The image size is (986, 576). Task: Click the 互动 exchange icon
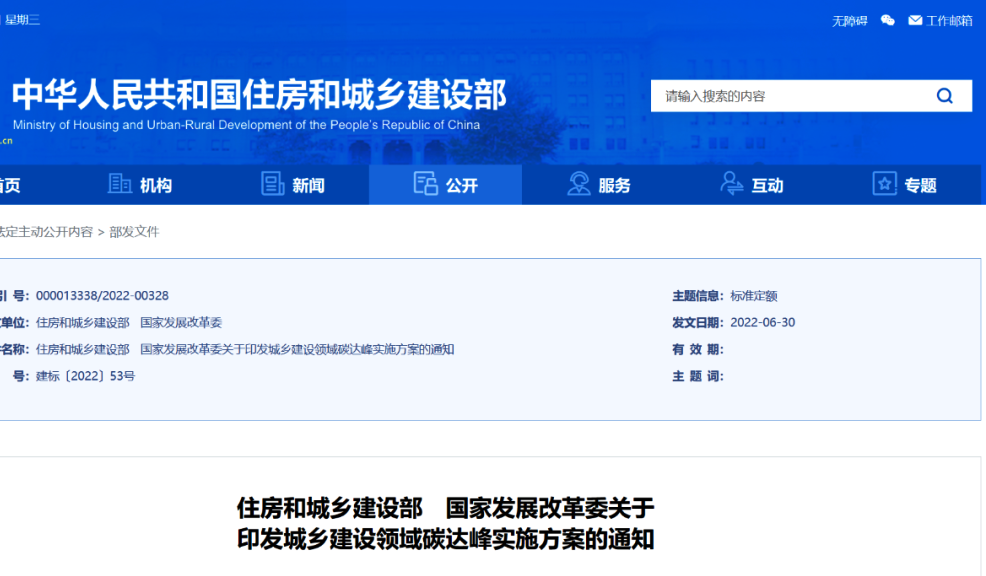[x=731, y=184]
